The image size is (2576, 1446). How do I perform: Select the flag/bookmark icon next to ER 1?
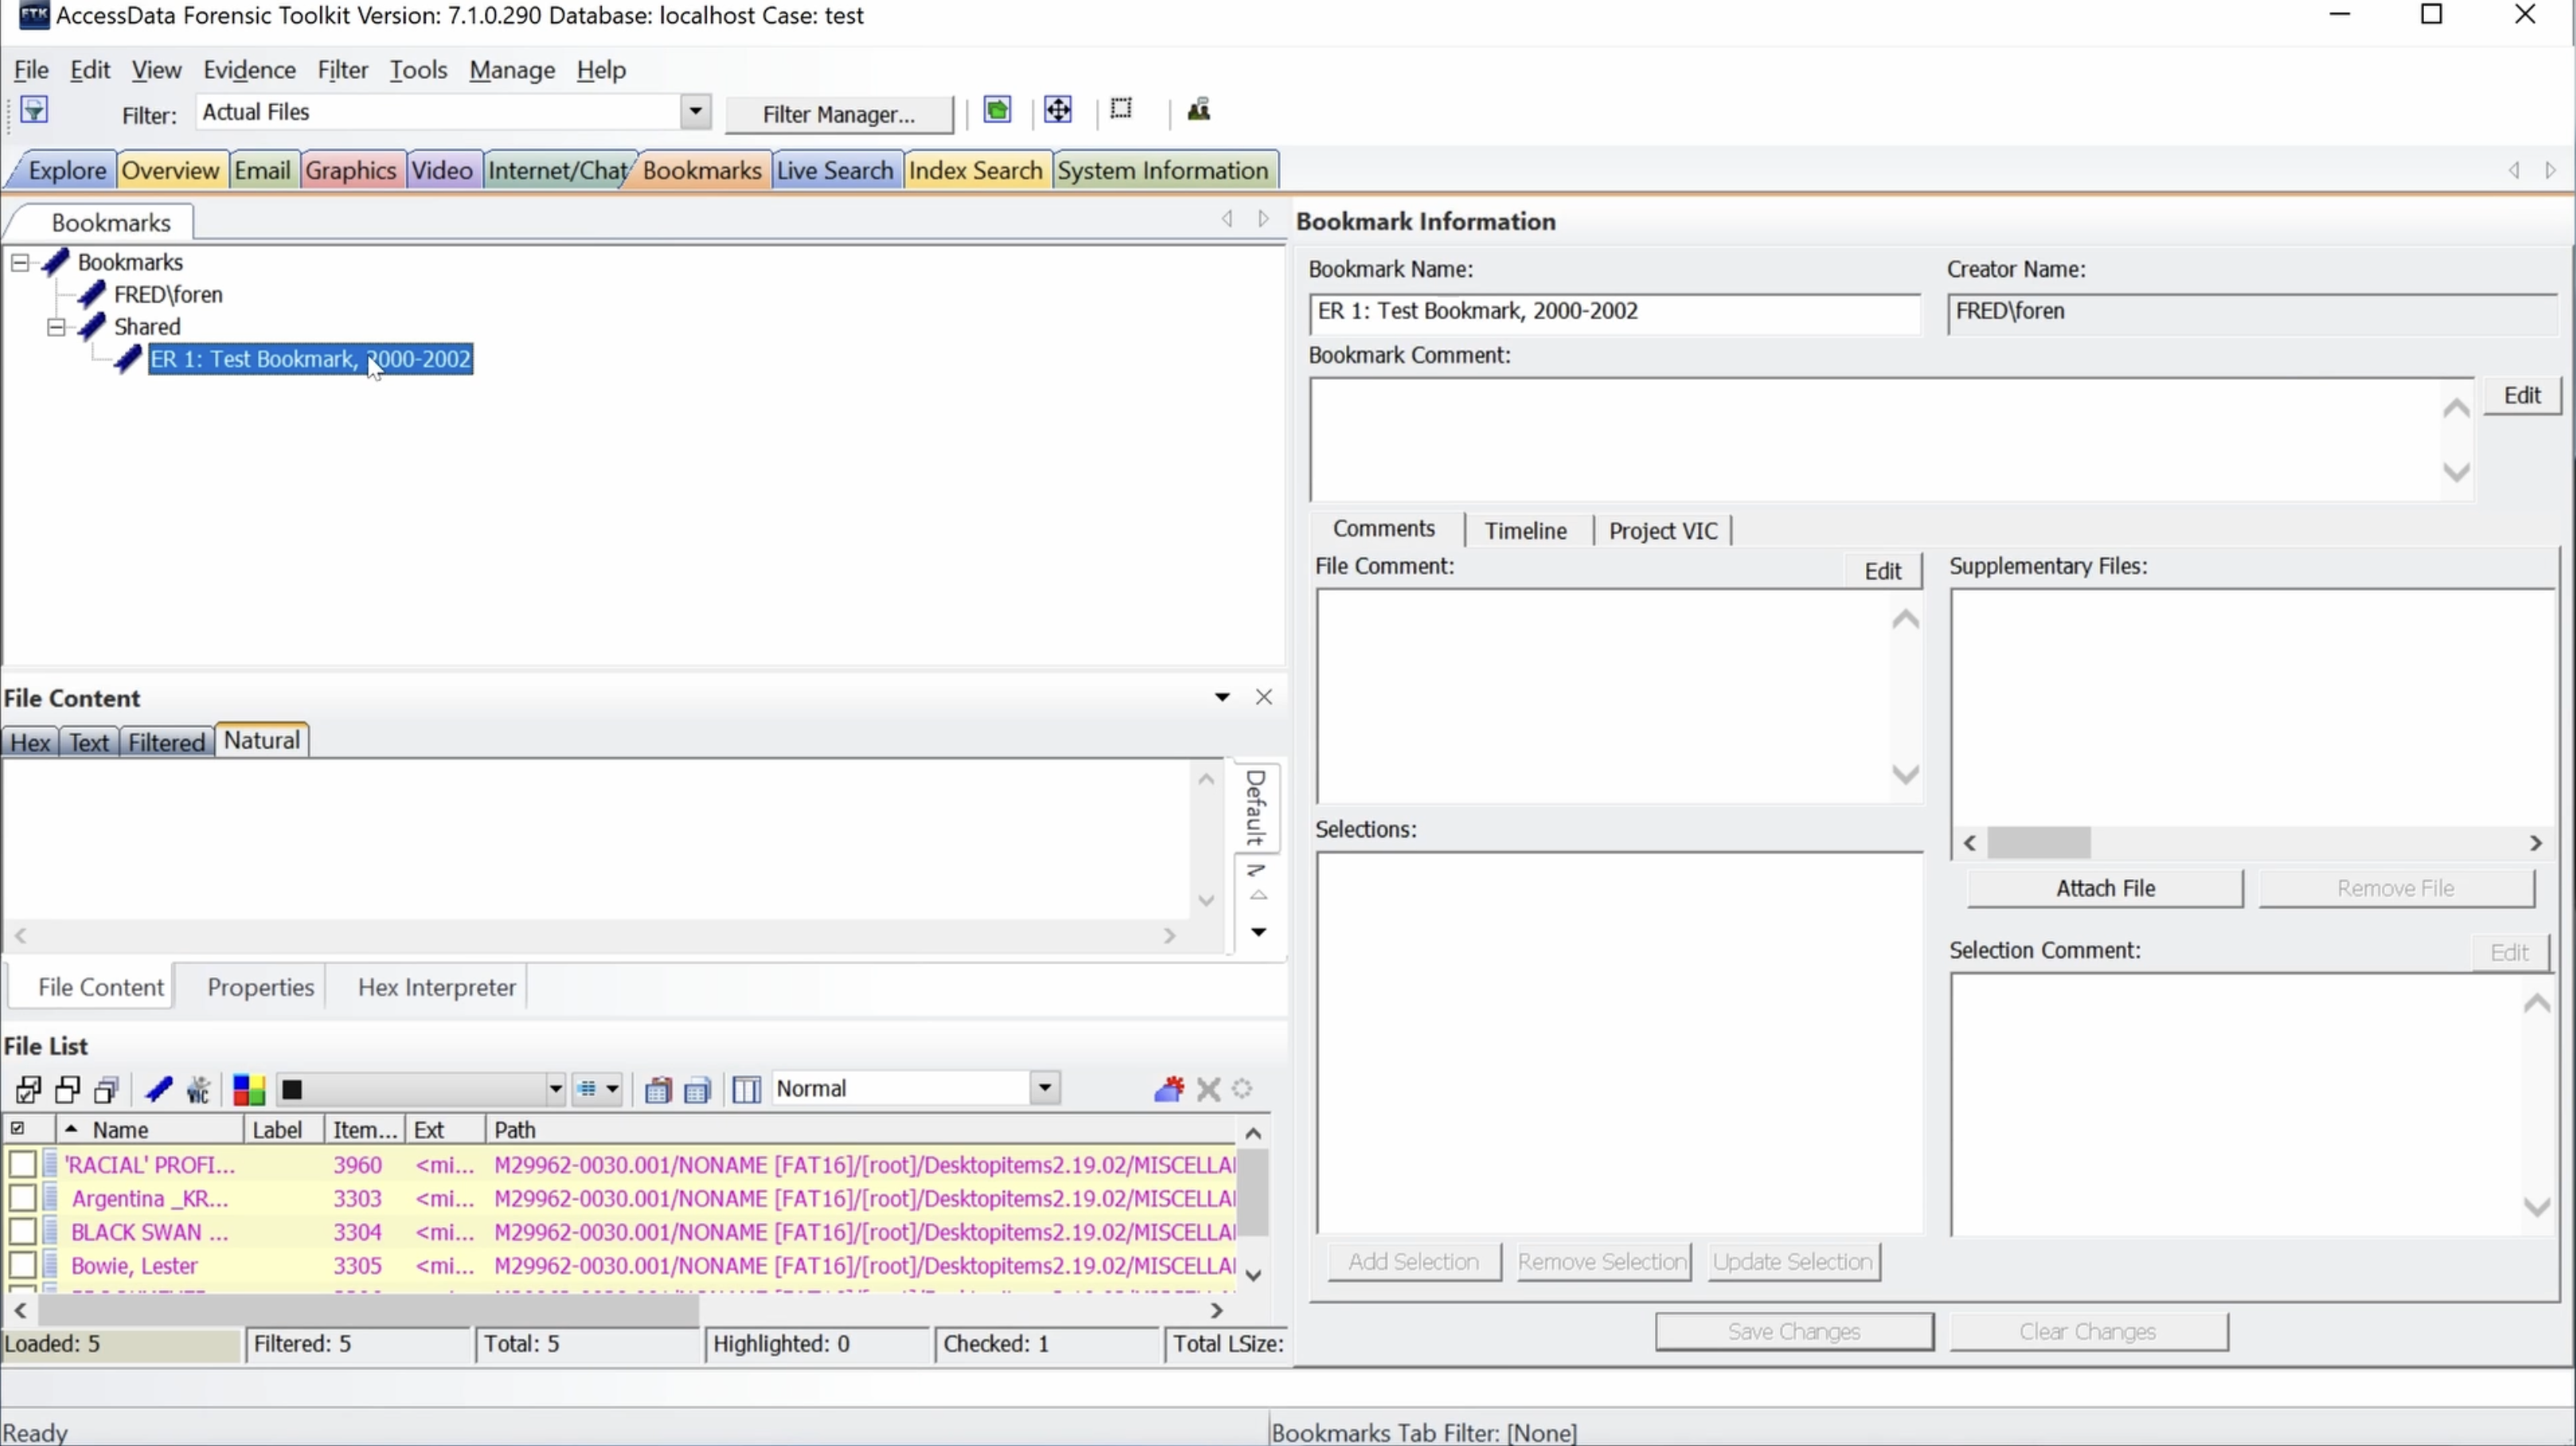tap(127, 358)
